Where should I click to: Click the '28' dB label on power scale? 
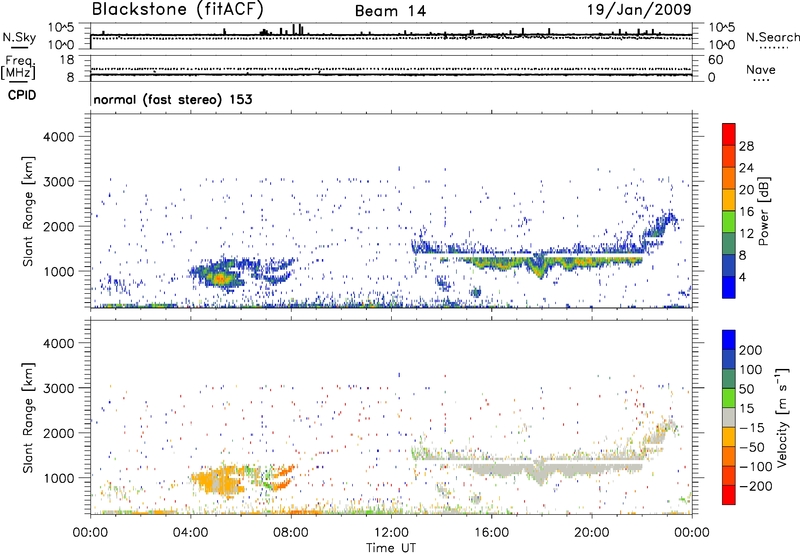[746, 146]
